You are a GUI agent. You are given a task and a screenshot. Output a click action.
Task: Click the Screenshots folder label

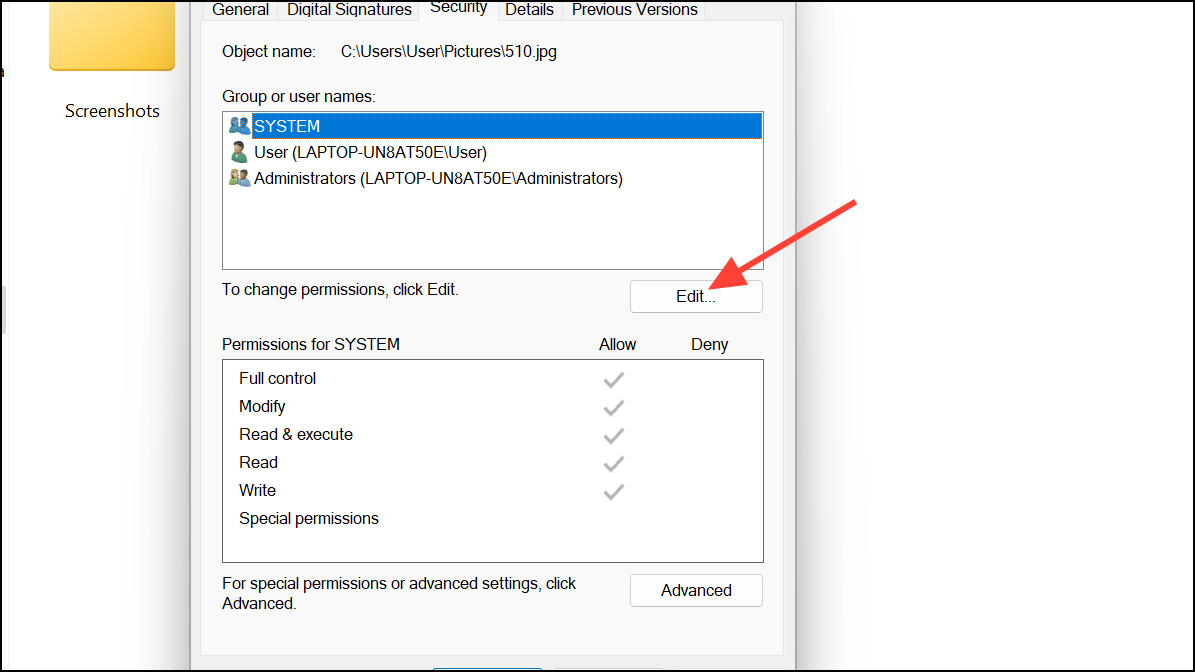(112, 111)
